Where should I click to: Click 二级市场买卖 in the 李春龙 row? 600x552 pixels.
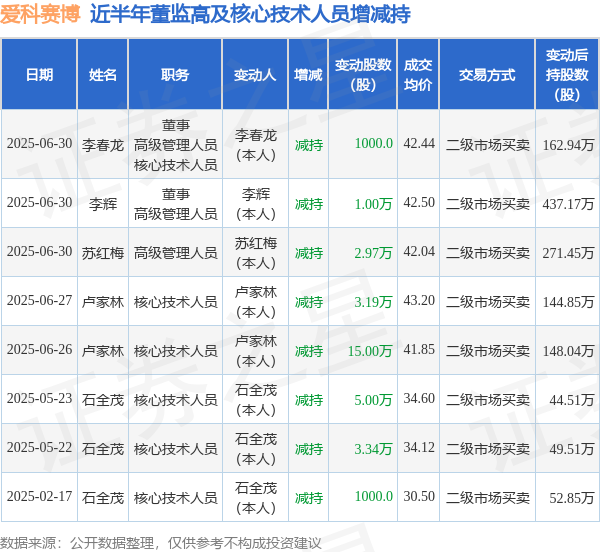[x=488, y=145]
